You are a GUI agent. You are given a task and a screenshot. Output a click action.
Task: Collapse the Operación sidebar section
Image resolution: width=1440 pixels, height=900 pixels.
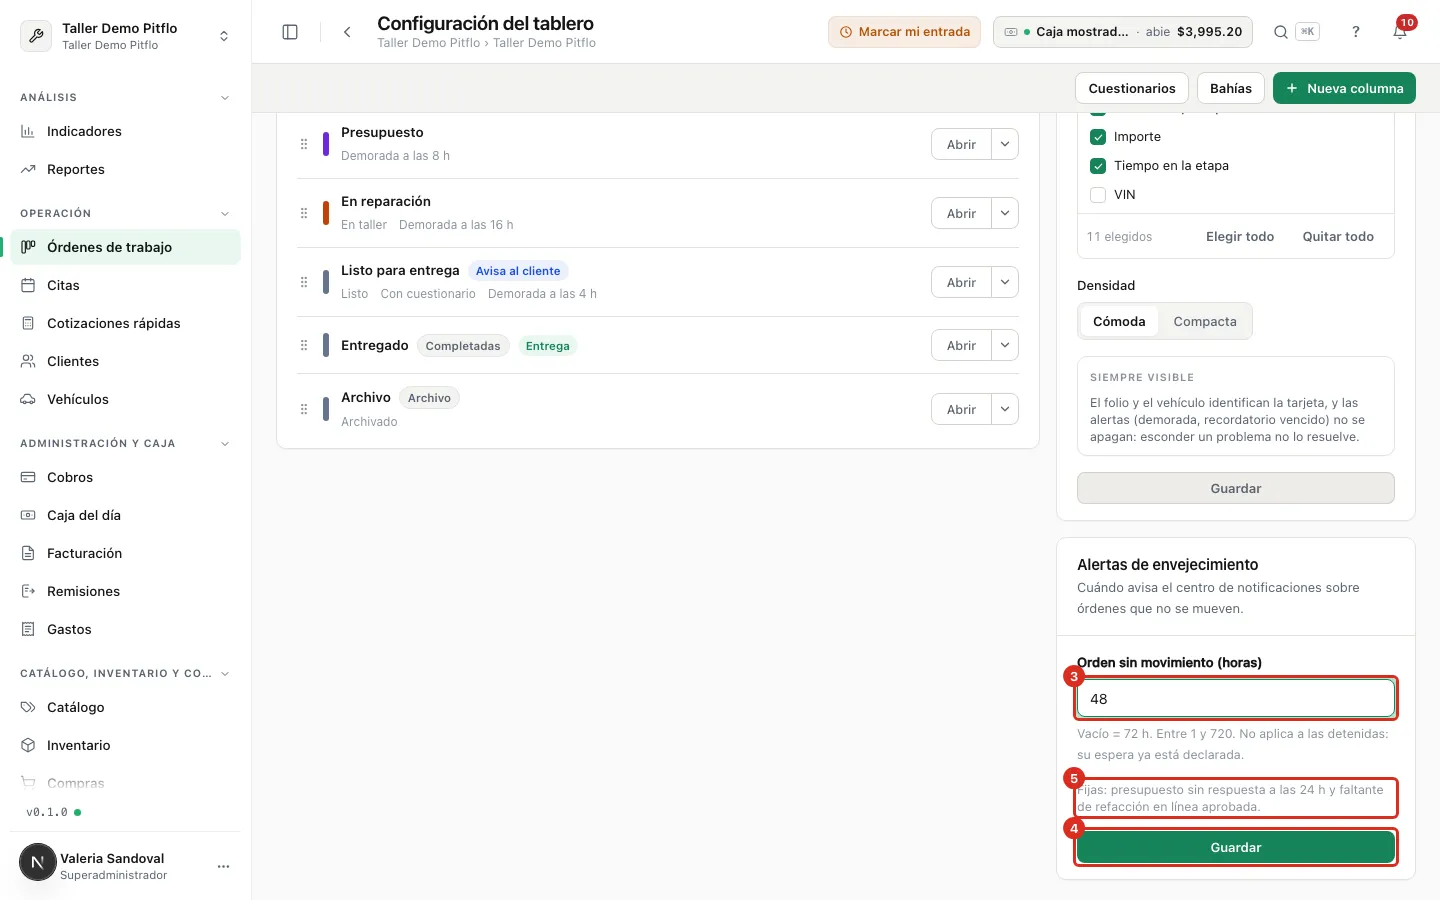point(225,214)
